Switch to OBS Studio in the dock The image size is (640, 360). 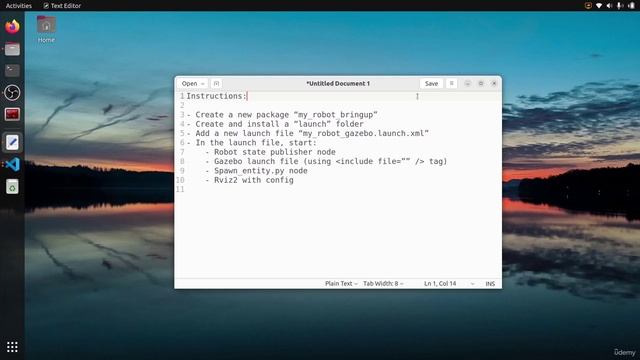[x=12, y=93]
